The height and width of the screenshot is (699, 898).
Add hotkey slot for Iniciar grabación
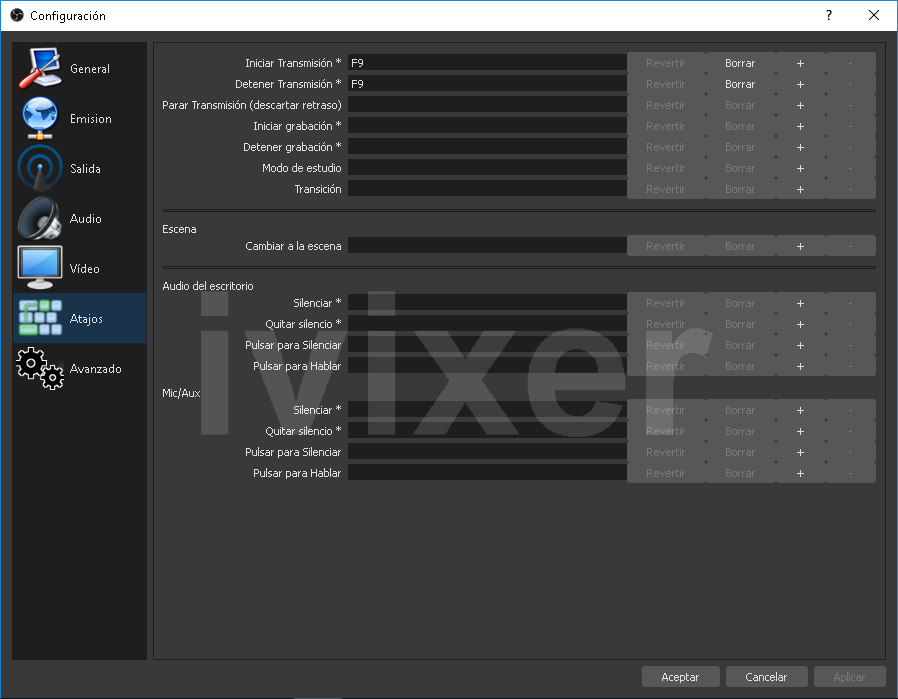click(801, 126)
